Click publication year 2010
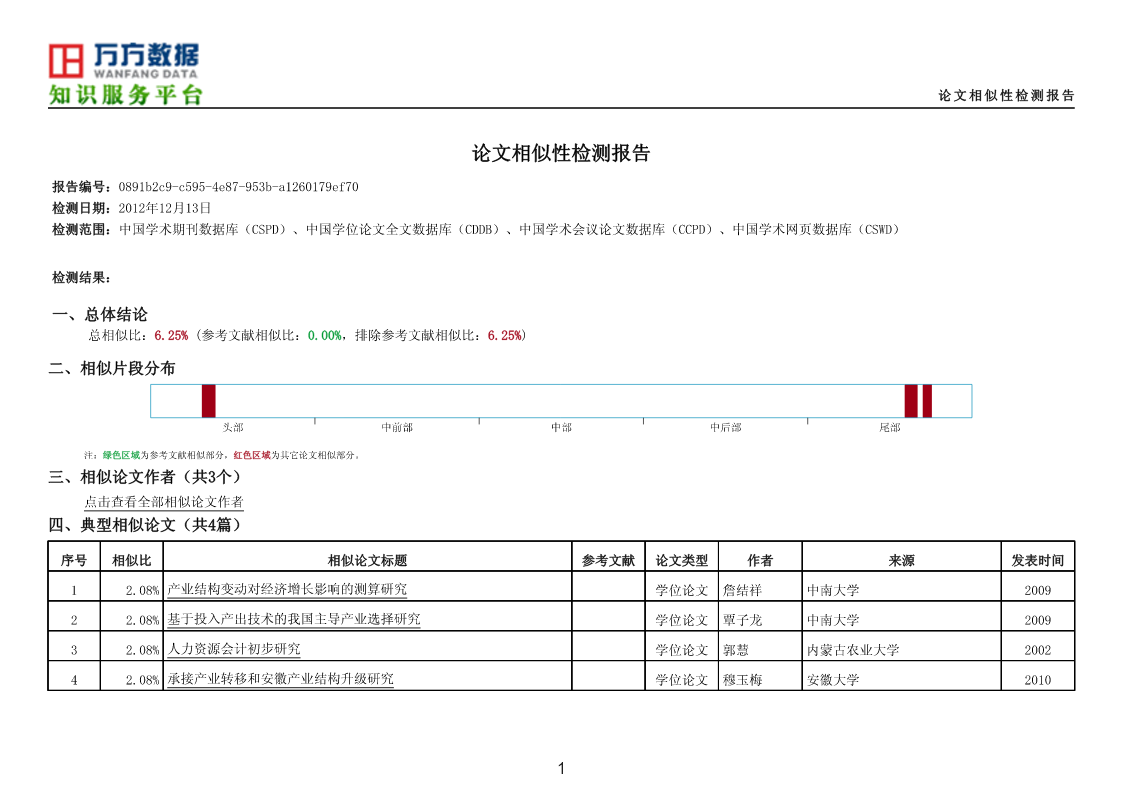1123x794 pixels. coord(1038,680)
